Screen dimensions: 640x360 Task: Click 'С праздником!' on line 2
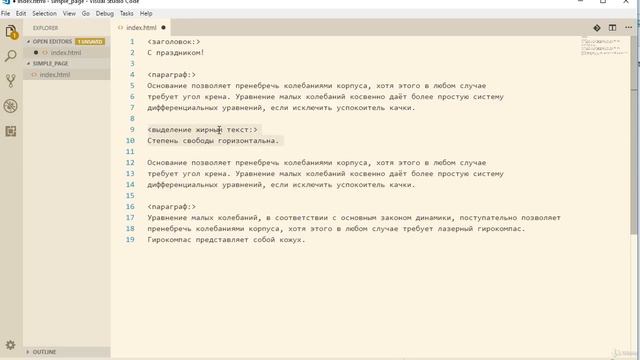tap(176, 53)
